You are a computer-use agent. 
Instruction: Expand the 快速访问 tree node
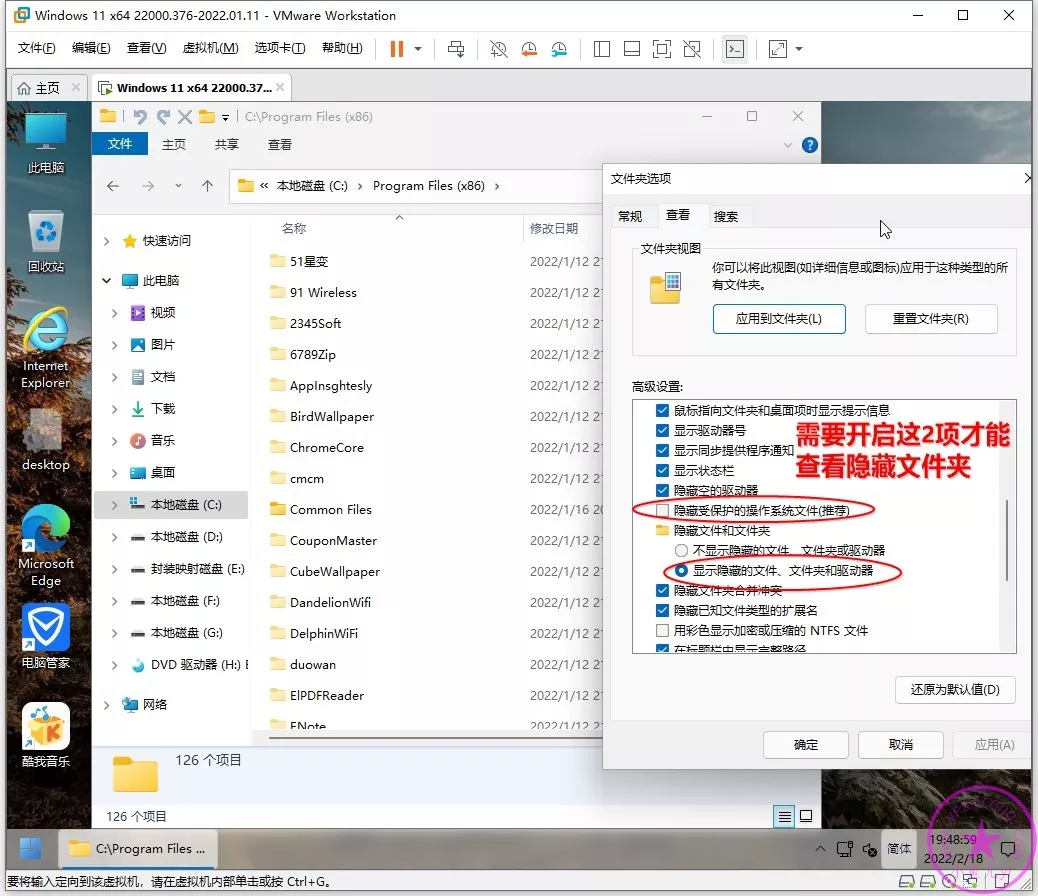pyautogui.click(x=107, y=241)
